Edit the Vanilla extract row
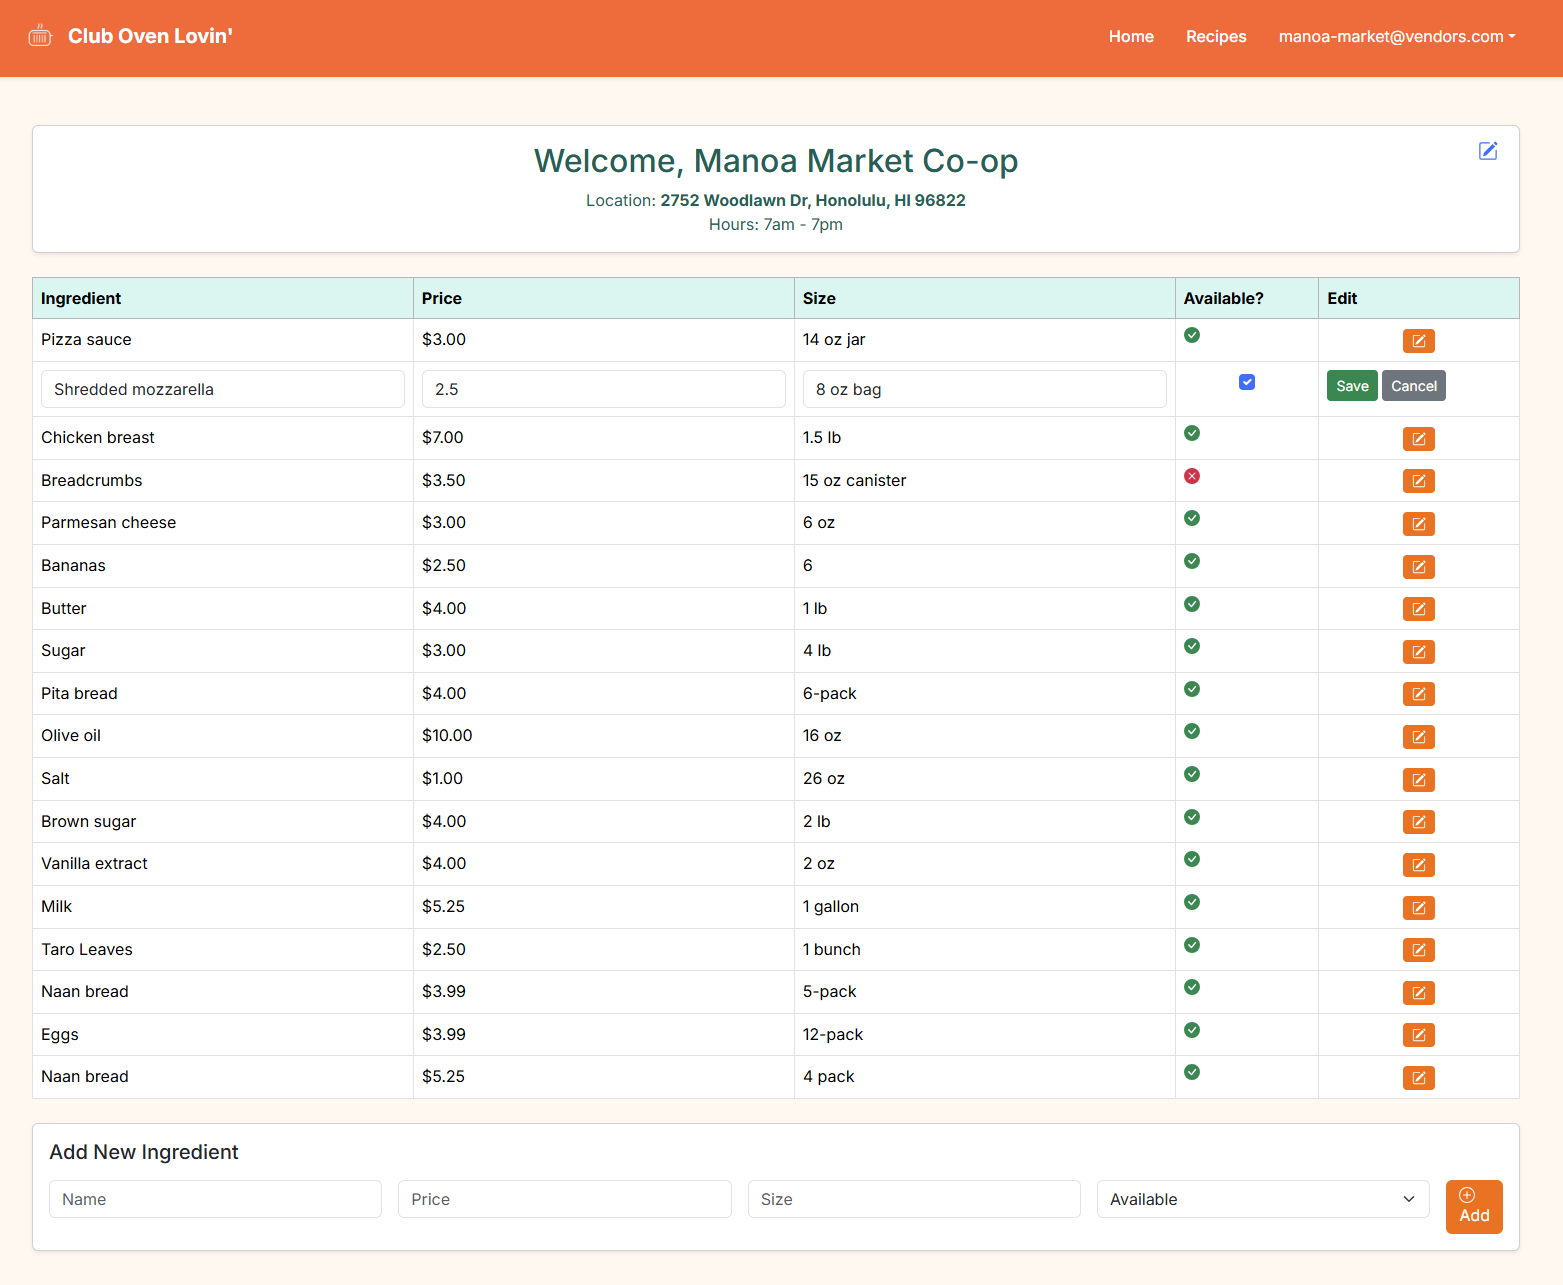The image size is (1563, 1285). (x=1418, y=865)
